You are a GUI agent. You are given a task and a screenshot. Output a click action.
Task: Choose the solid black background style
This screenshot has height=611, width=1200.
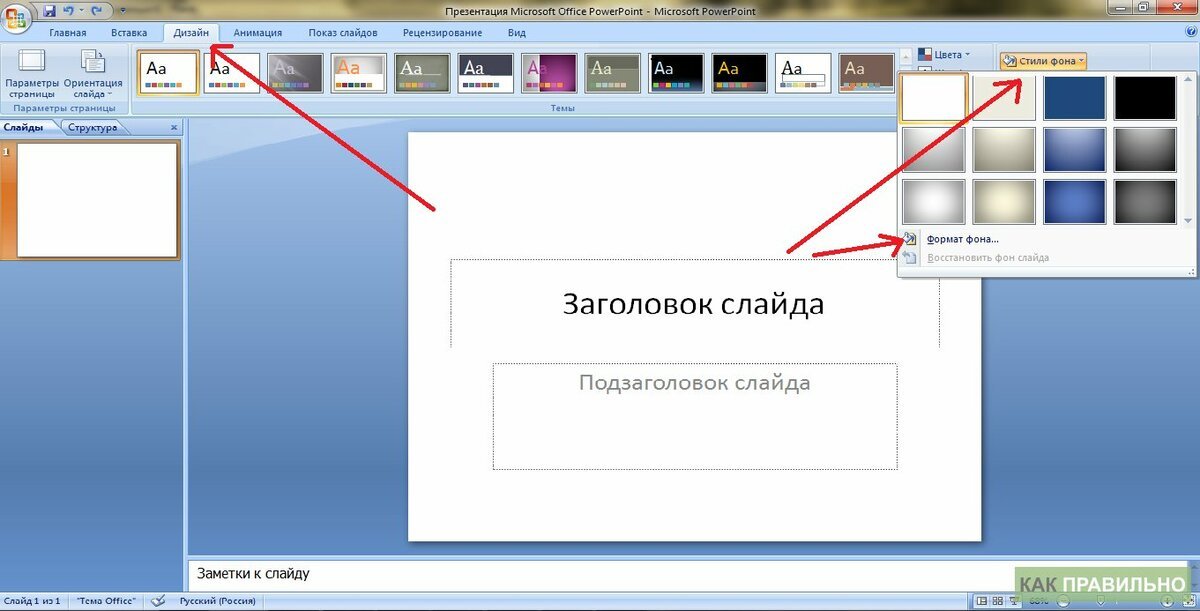click(x=1146, y=98)
